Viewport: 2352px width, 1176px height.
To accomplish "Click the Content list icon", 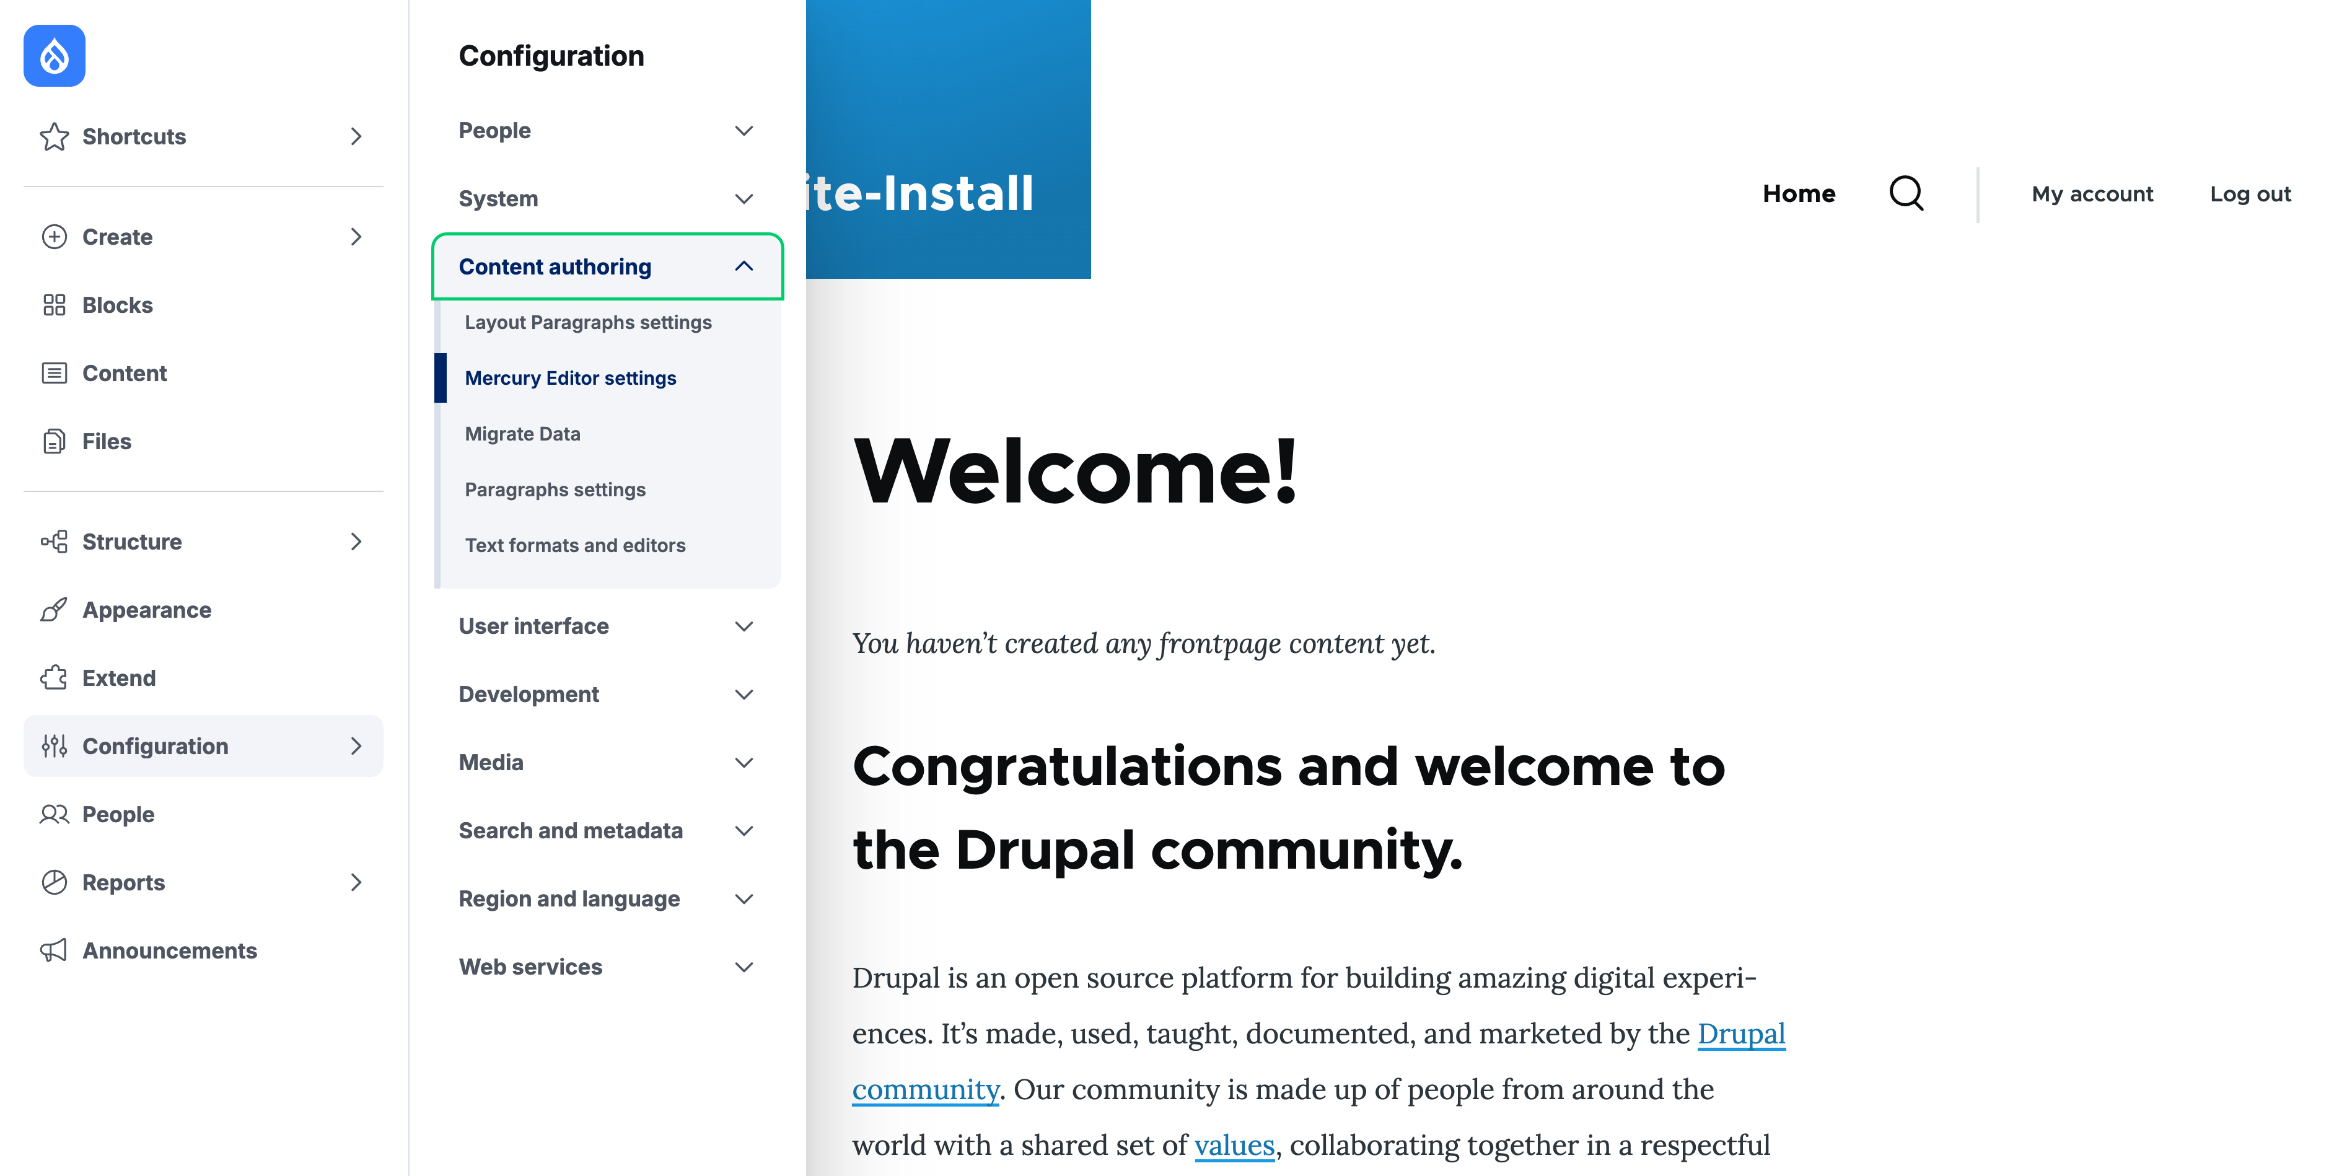I will click(x=54, y=373).
